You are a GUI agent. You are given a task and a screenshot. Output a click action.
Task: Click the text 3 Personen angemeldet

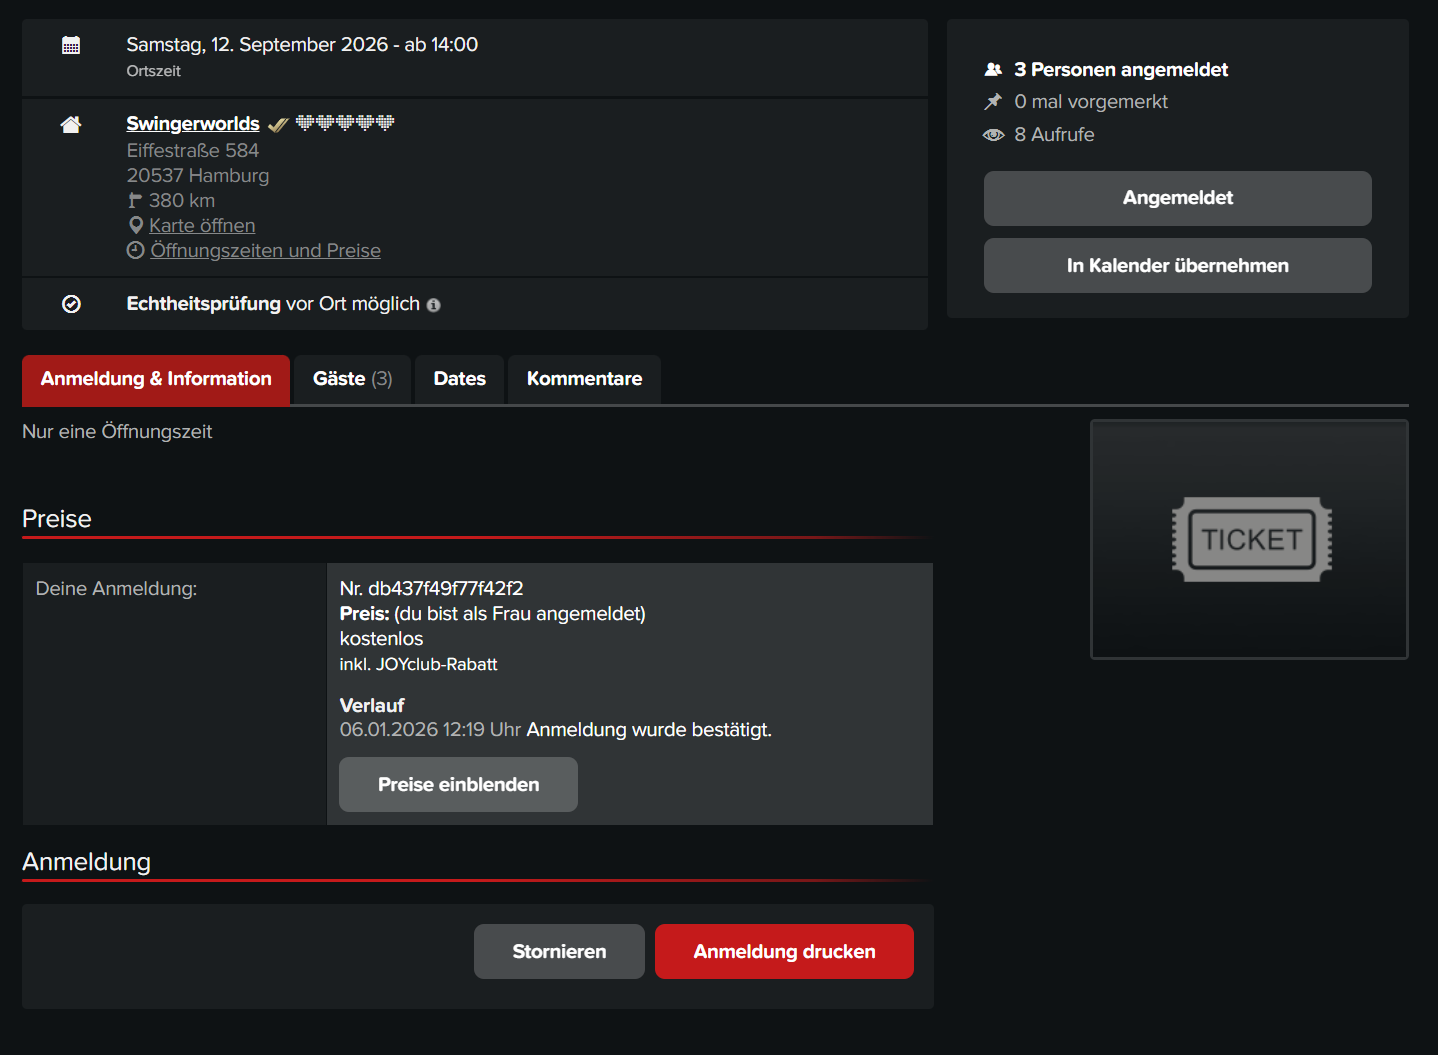pos(1121,70)
